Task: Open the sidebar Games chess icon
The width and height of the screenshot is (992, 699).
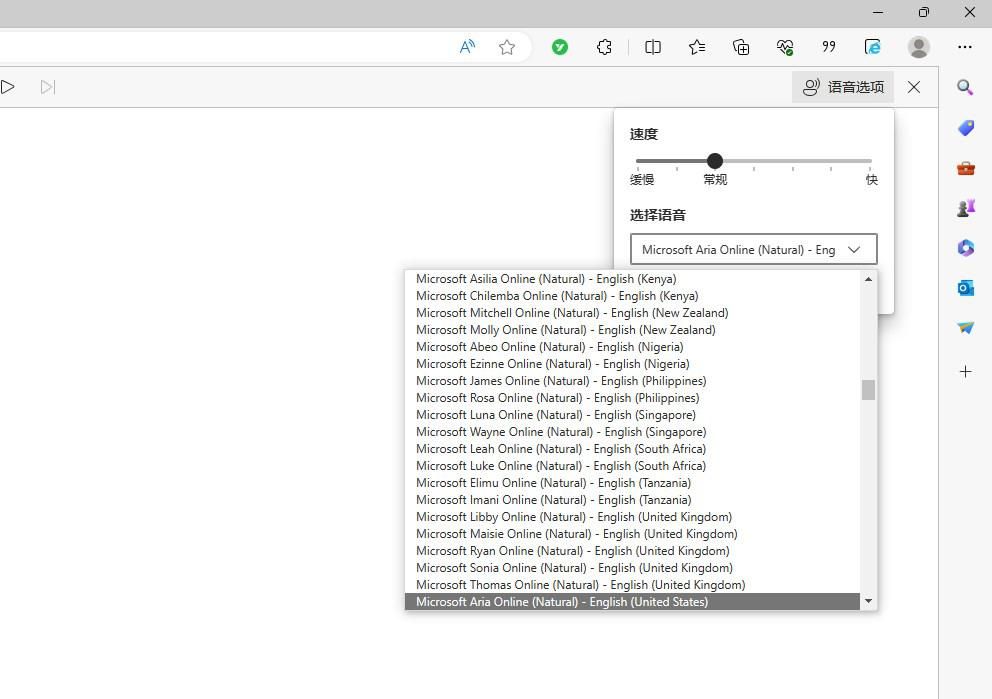Action: click(x=965, y=208)
